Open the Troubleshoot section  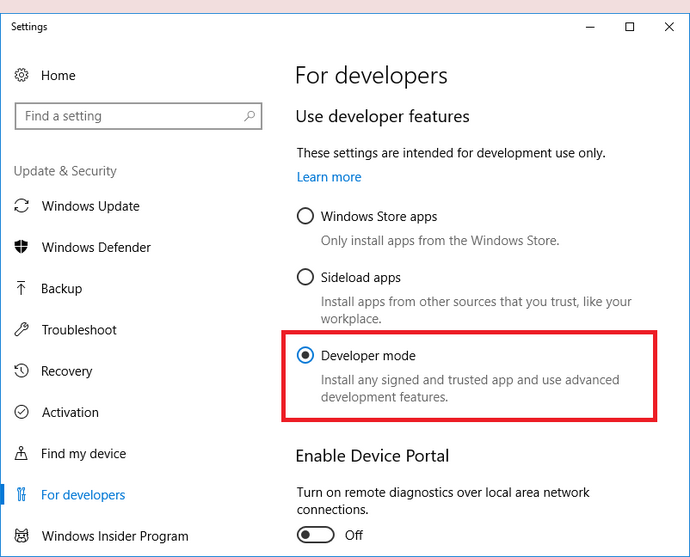(x=79, y=330)
